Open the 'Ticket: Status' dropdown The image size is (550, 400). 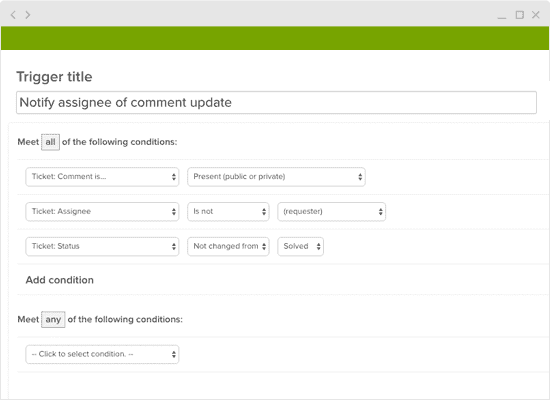(102, 246)
